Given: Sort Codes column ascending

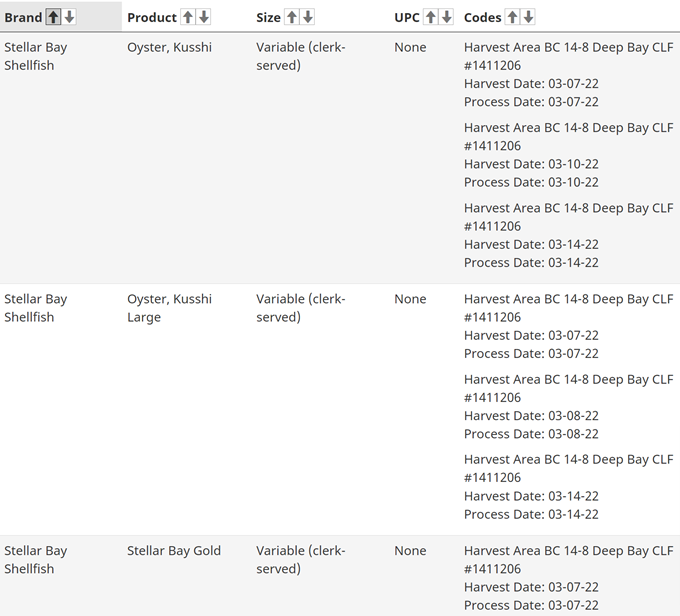Looking at the screenshot, I should 512,17.
